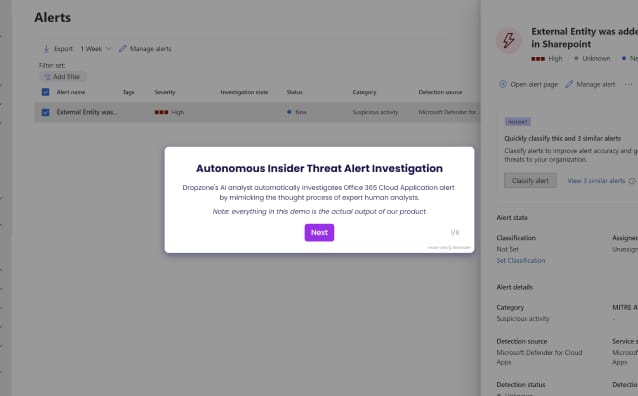Image resolution: width=638 pixels, height=396 pixels.
Task: Click the Alert details section heading
Action: click(514, 287)
